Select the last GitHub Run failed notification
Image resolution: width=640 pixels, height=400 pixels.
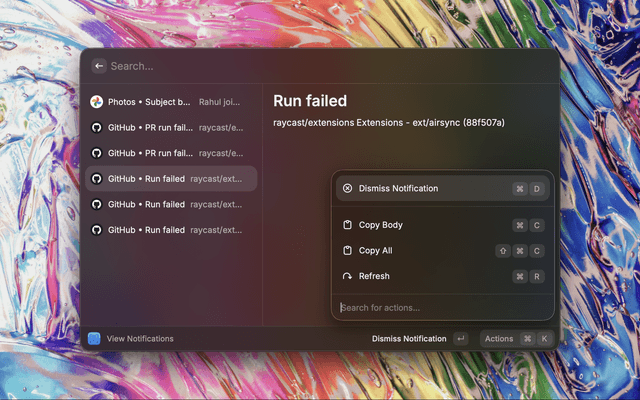tap(170, 230)
